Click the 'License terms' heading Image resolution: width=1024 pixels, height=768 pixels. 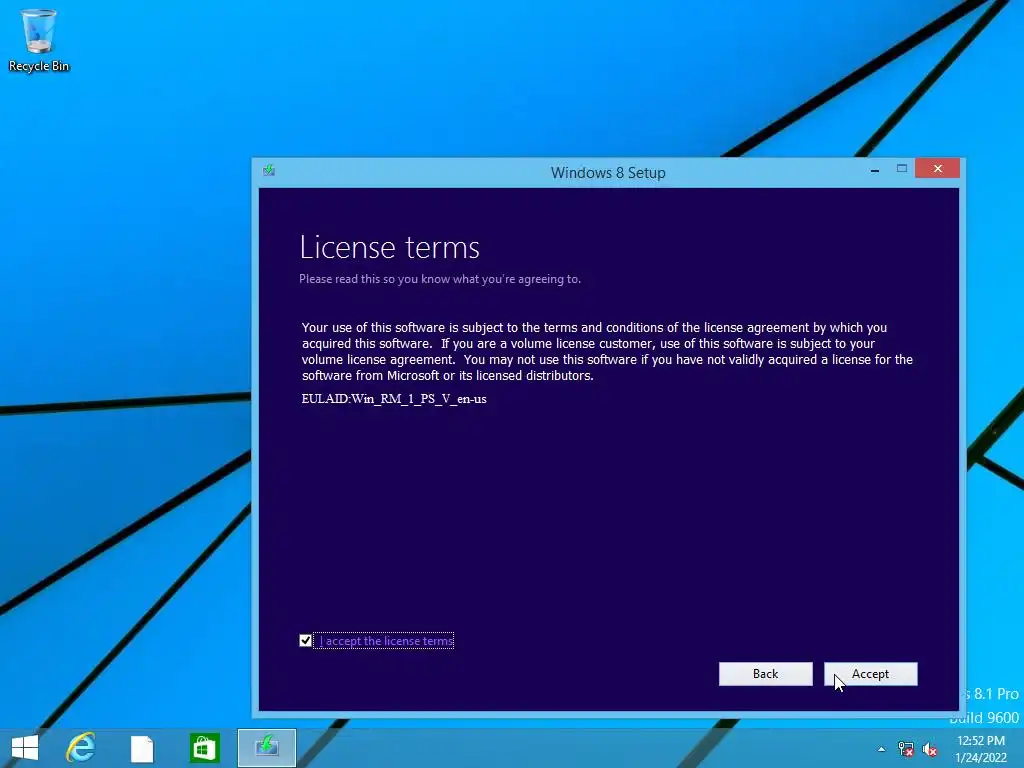coord(389,248)
